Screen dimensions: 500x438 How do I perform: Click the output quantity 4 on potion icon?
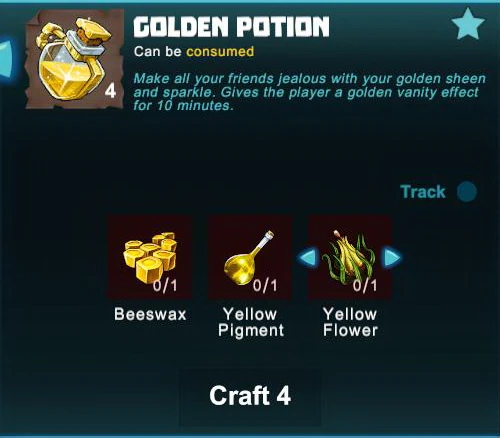click(x=110, y=91)
